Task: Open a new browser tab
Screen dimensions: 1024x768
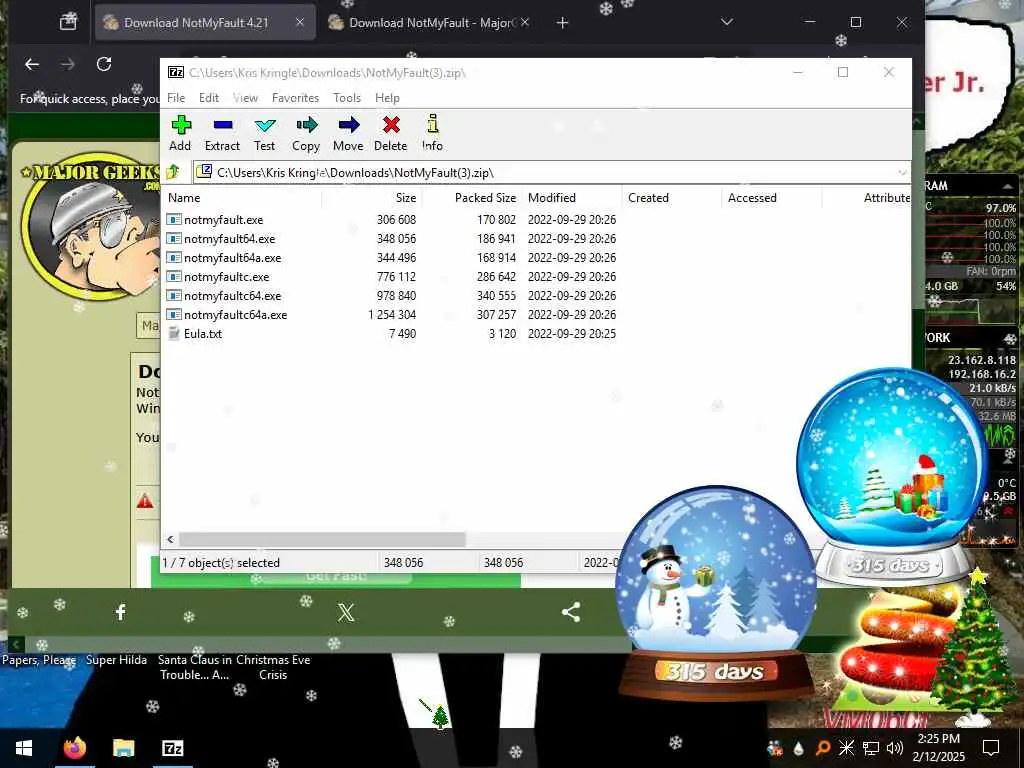Action: point(562,23)
